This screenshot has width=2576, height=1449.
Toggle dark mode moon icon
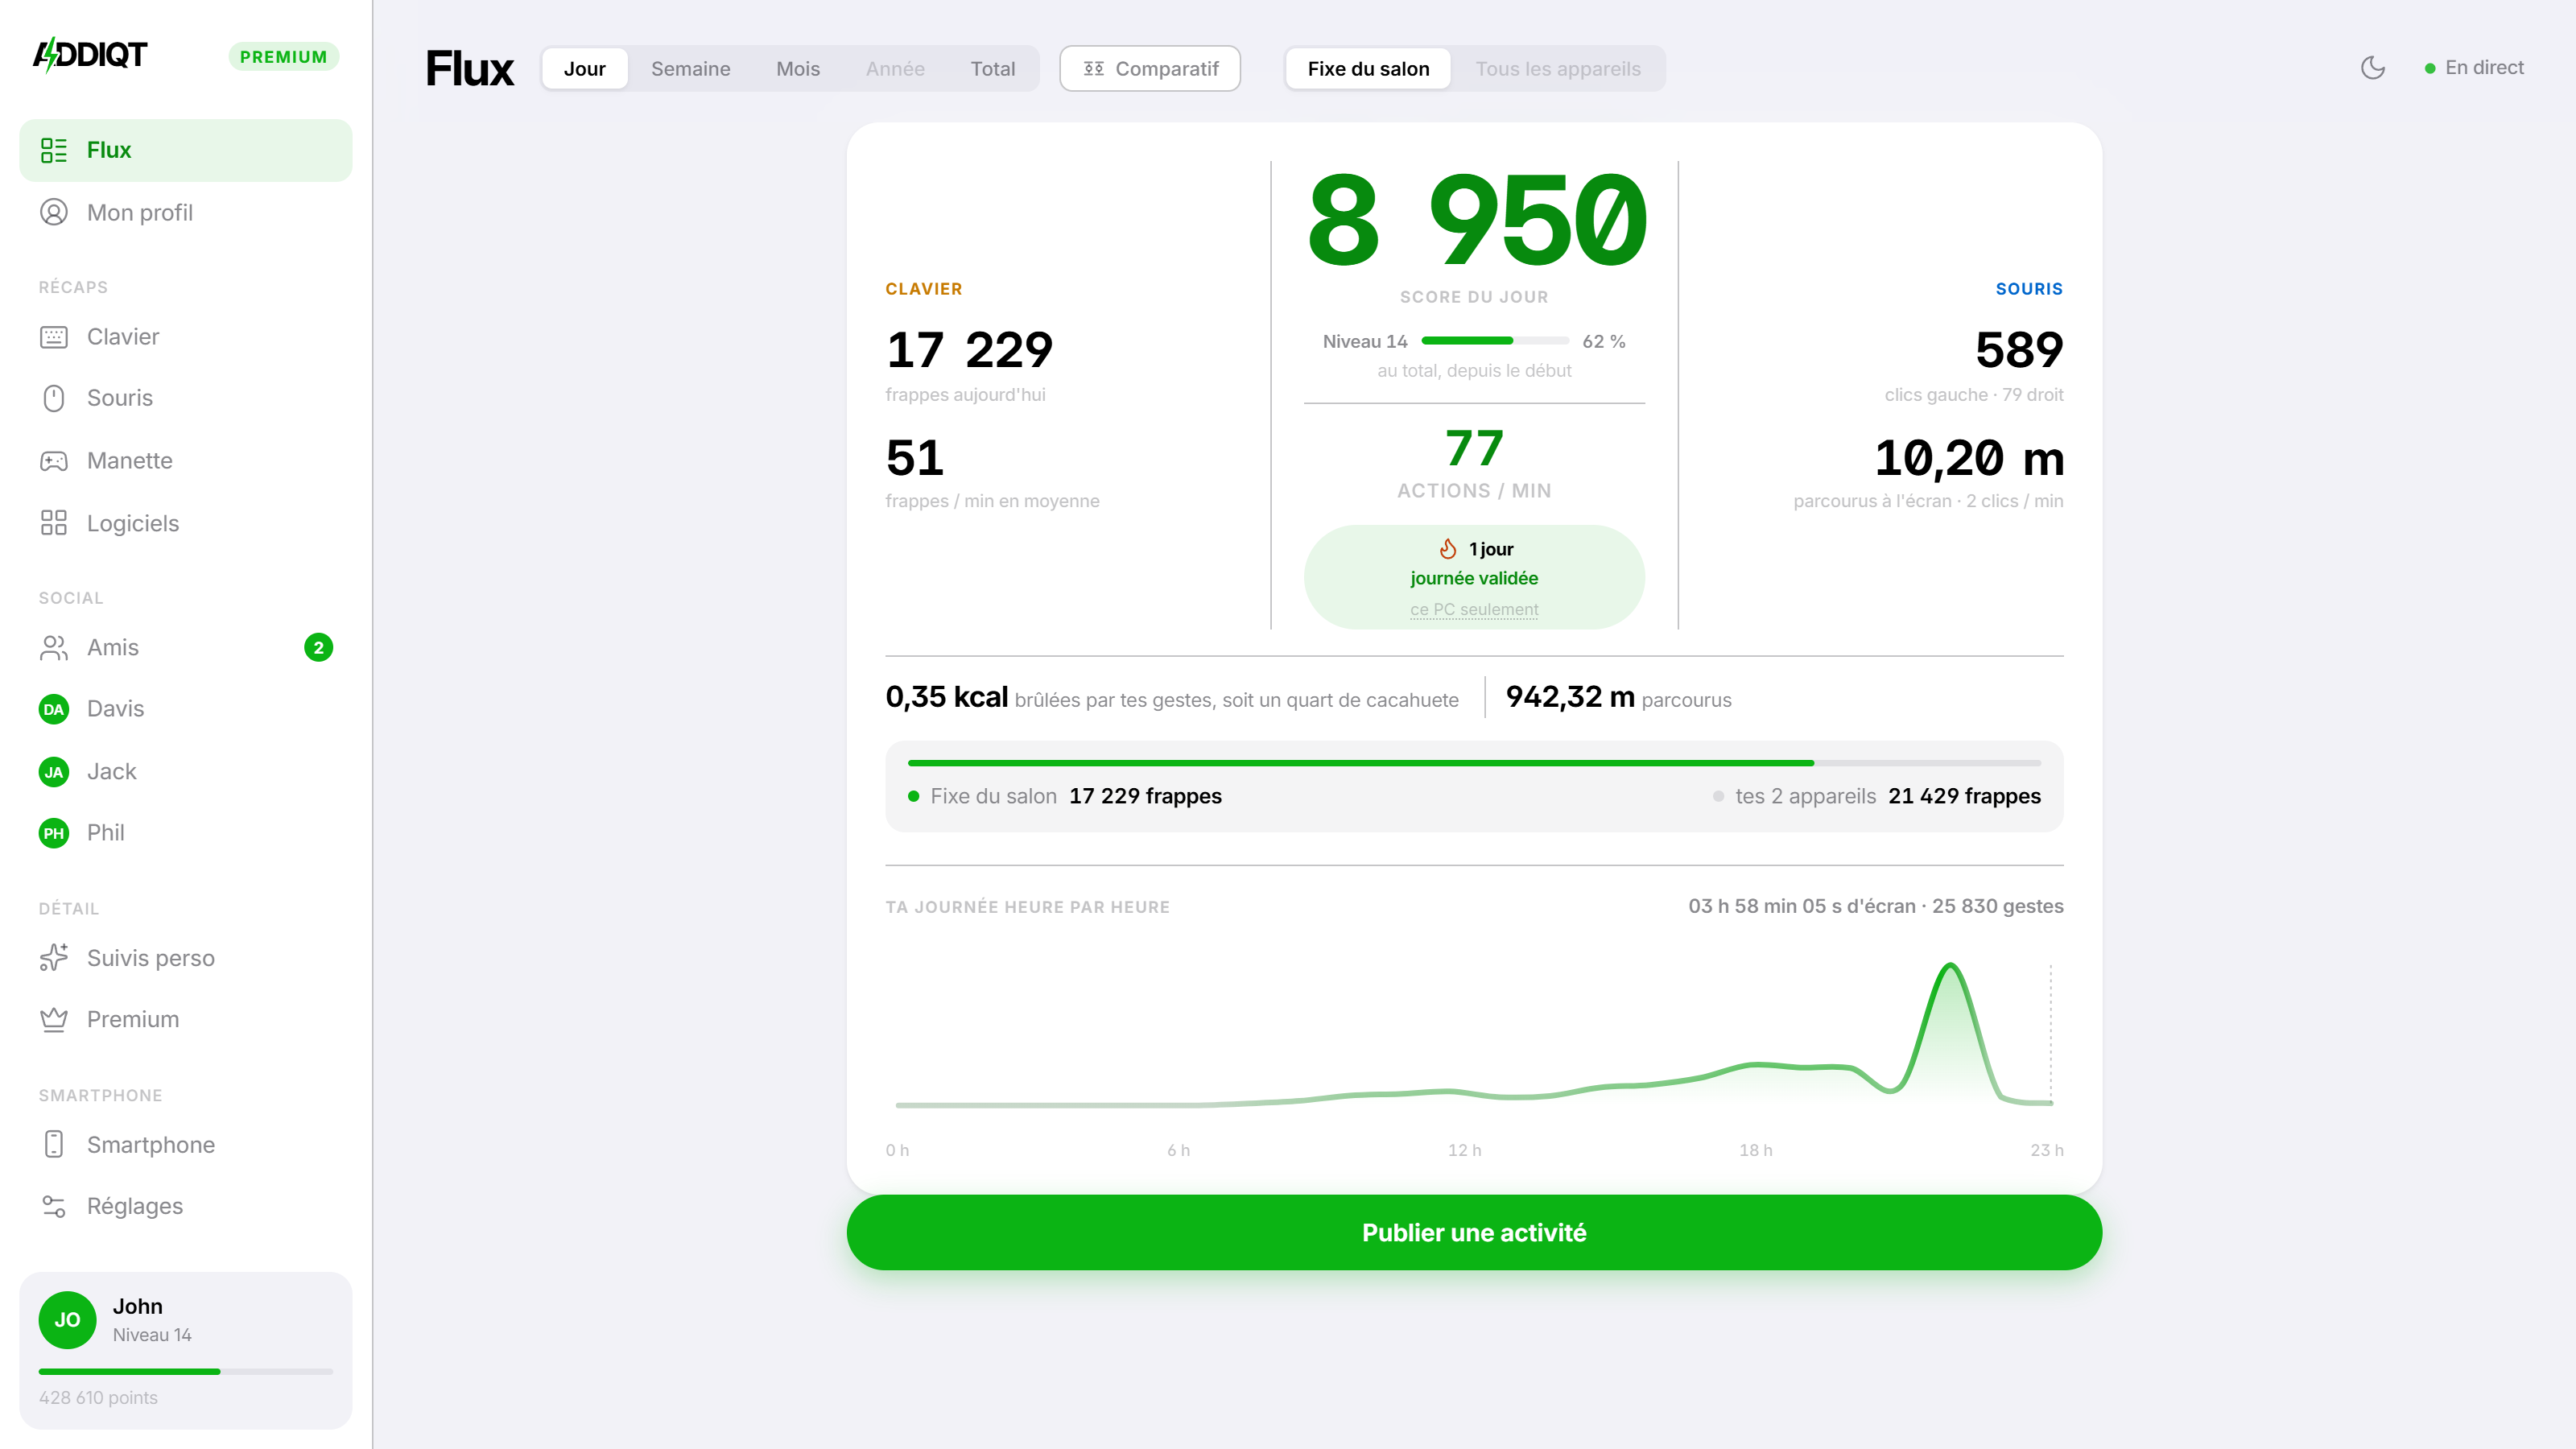tap(2372, 68)
